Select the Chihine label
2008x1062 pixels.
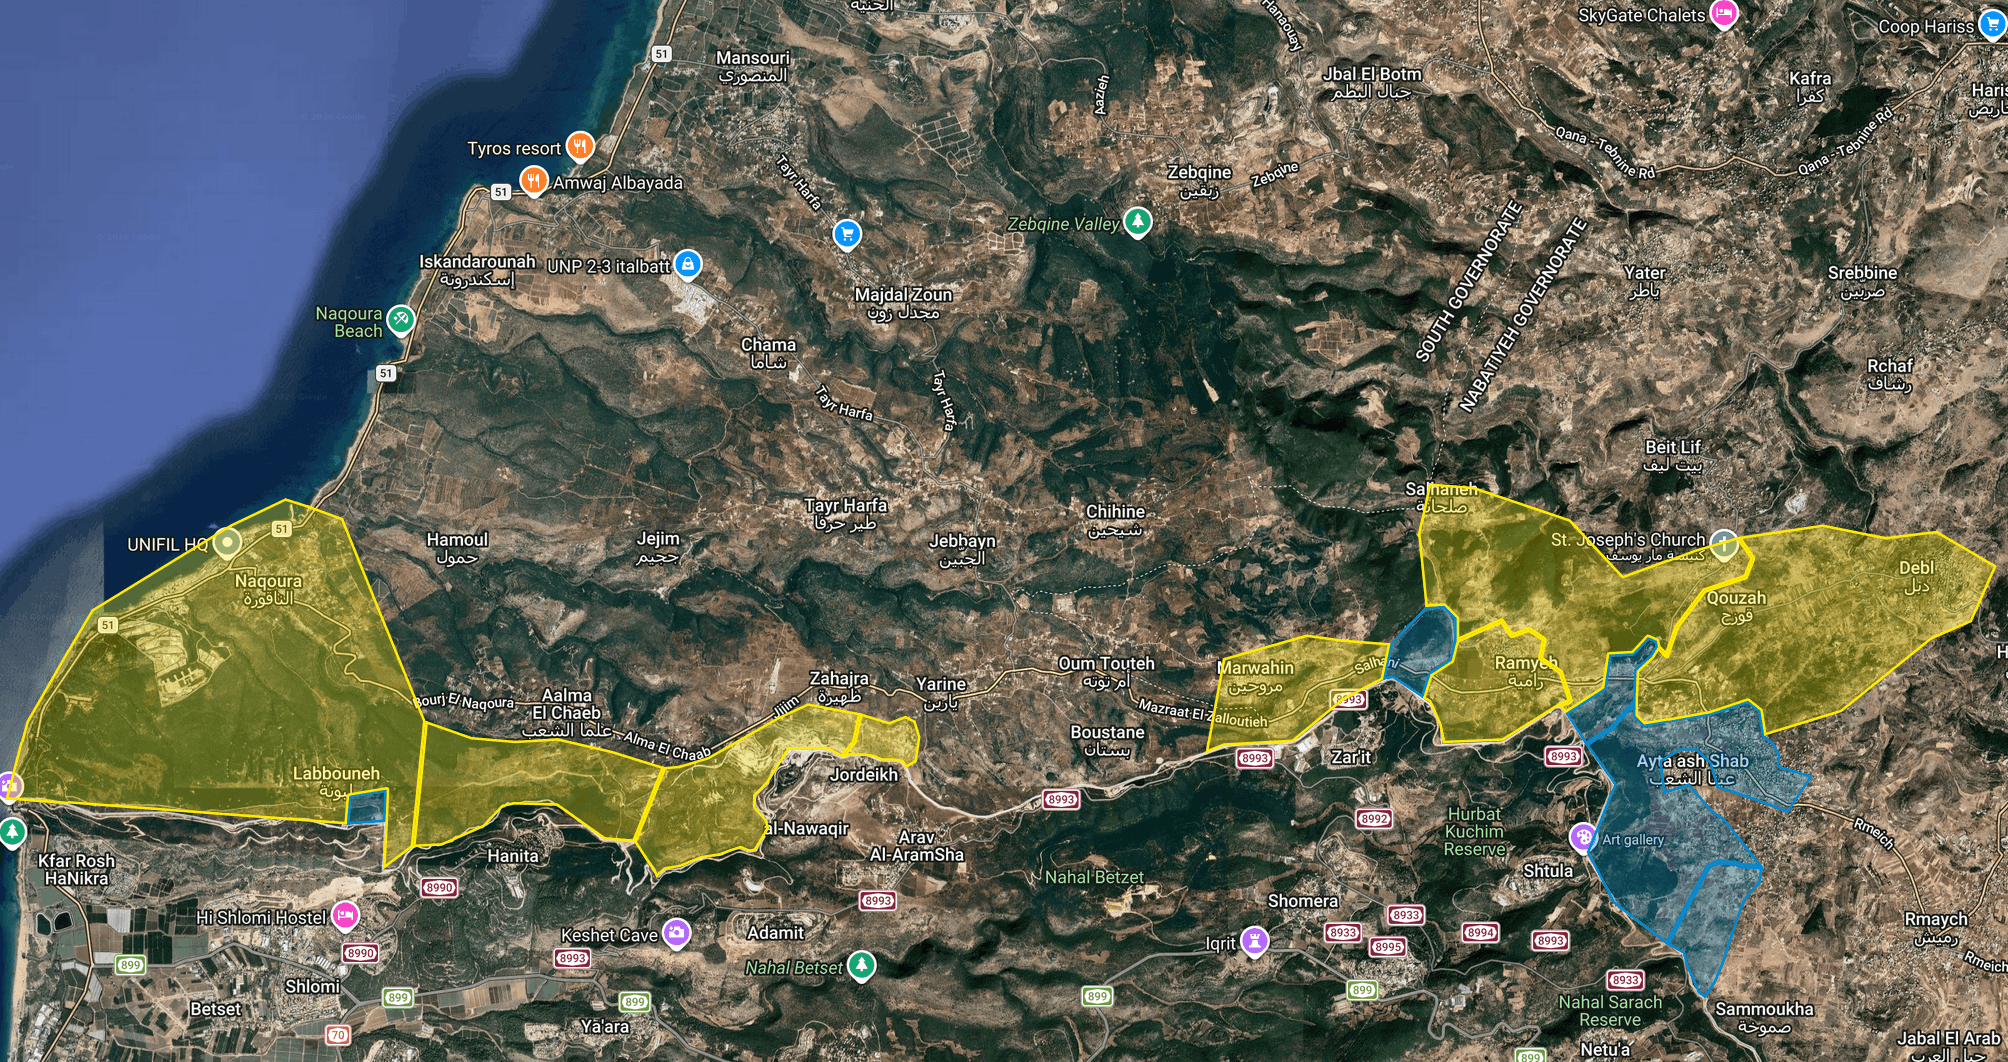pos(1115,519)
